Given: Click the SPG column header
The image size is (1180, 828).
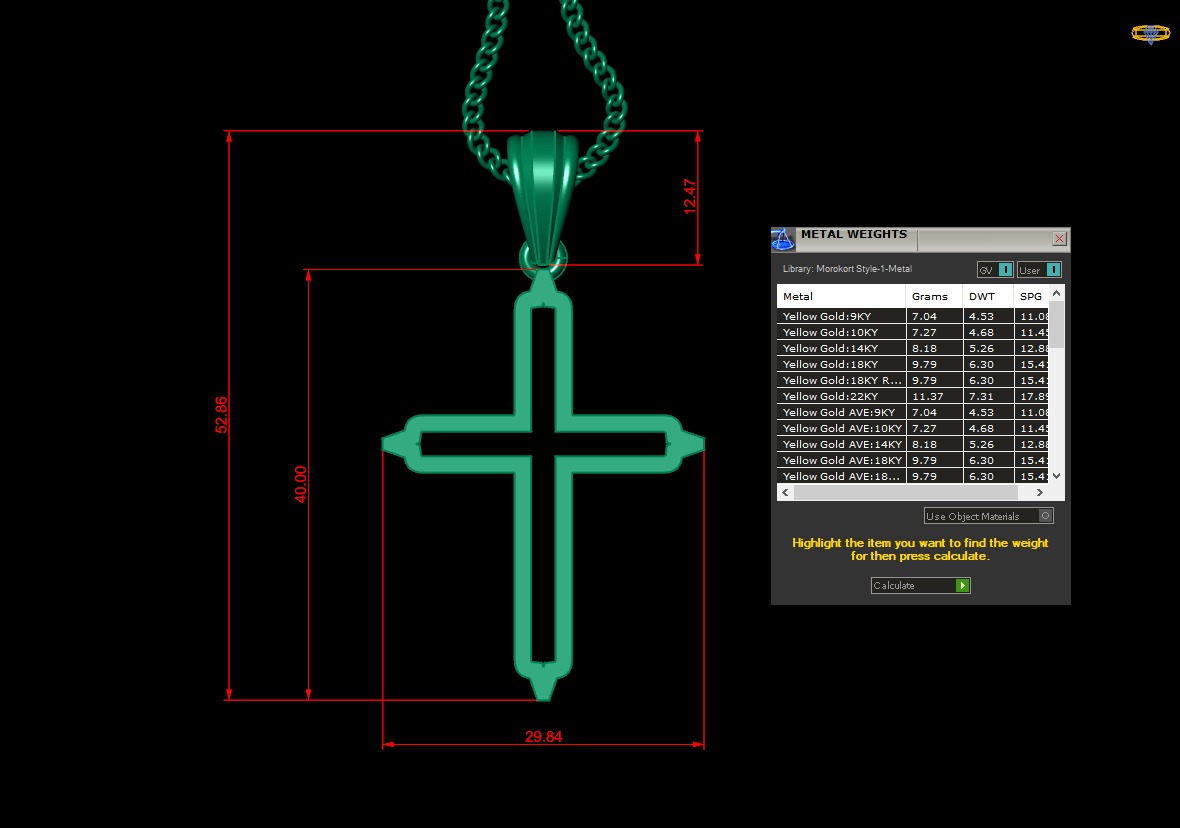Looking at the screenshot, I should click(1031, 296).
